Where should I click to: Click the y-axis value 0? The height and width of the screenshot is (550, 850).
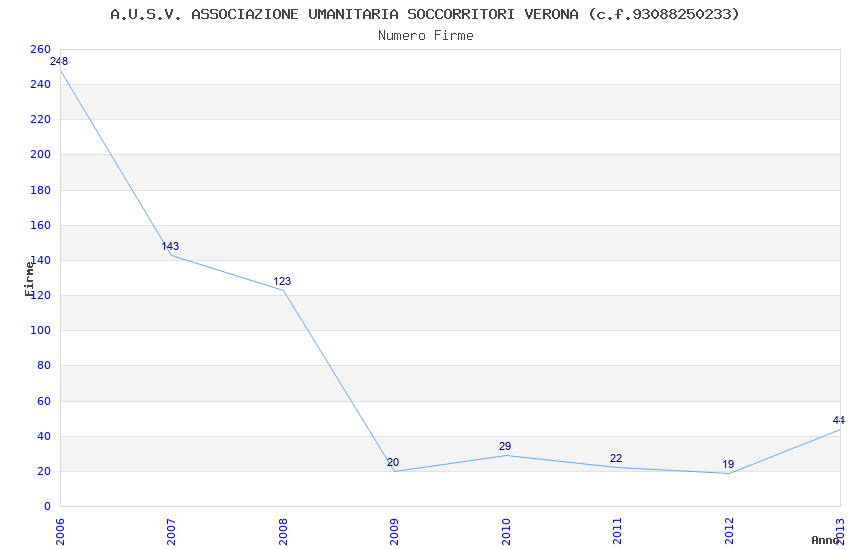point(47,506)
